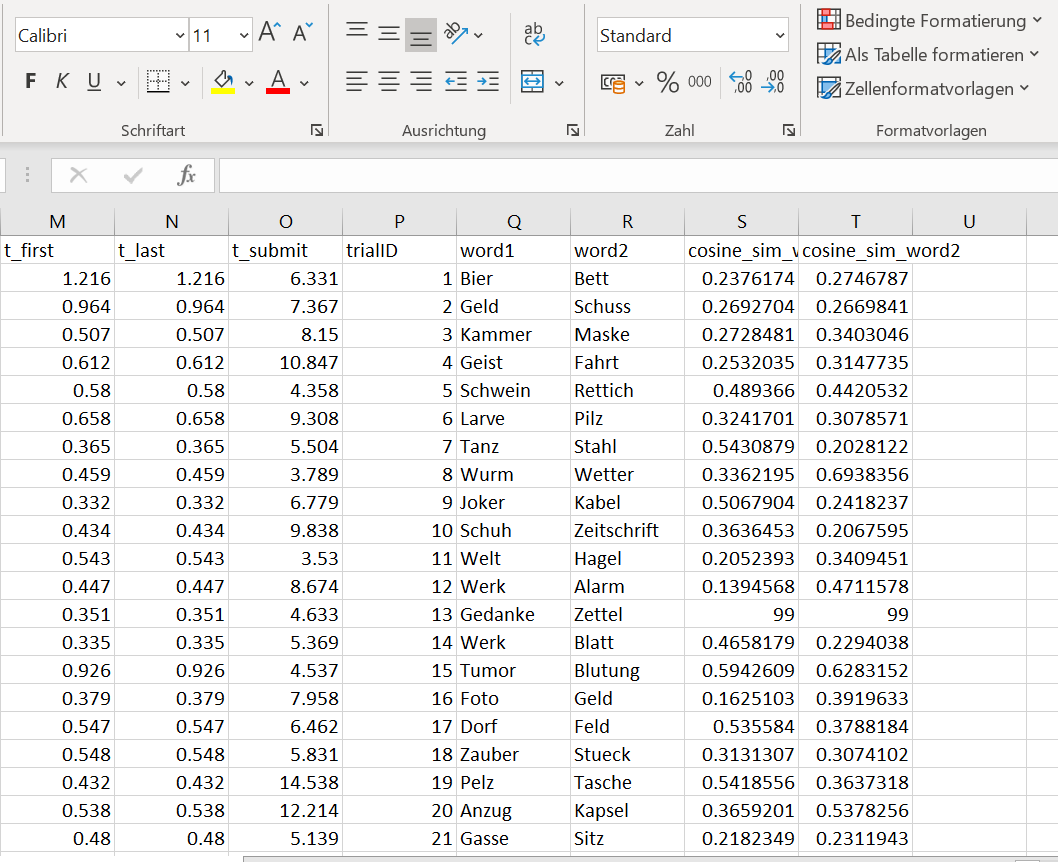Click the insert function fx icon
This screenshot has height=862, width=1058.
coord(187,176)
